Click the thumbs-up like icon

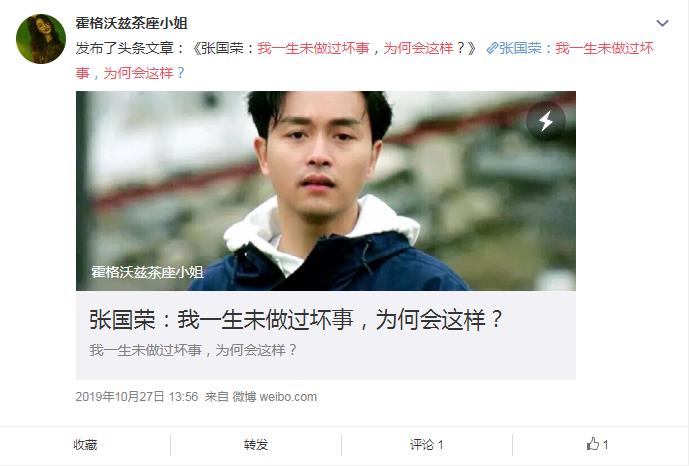tap(593, 444)
